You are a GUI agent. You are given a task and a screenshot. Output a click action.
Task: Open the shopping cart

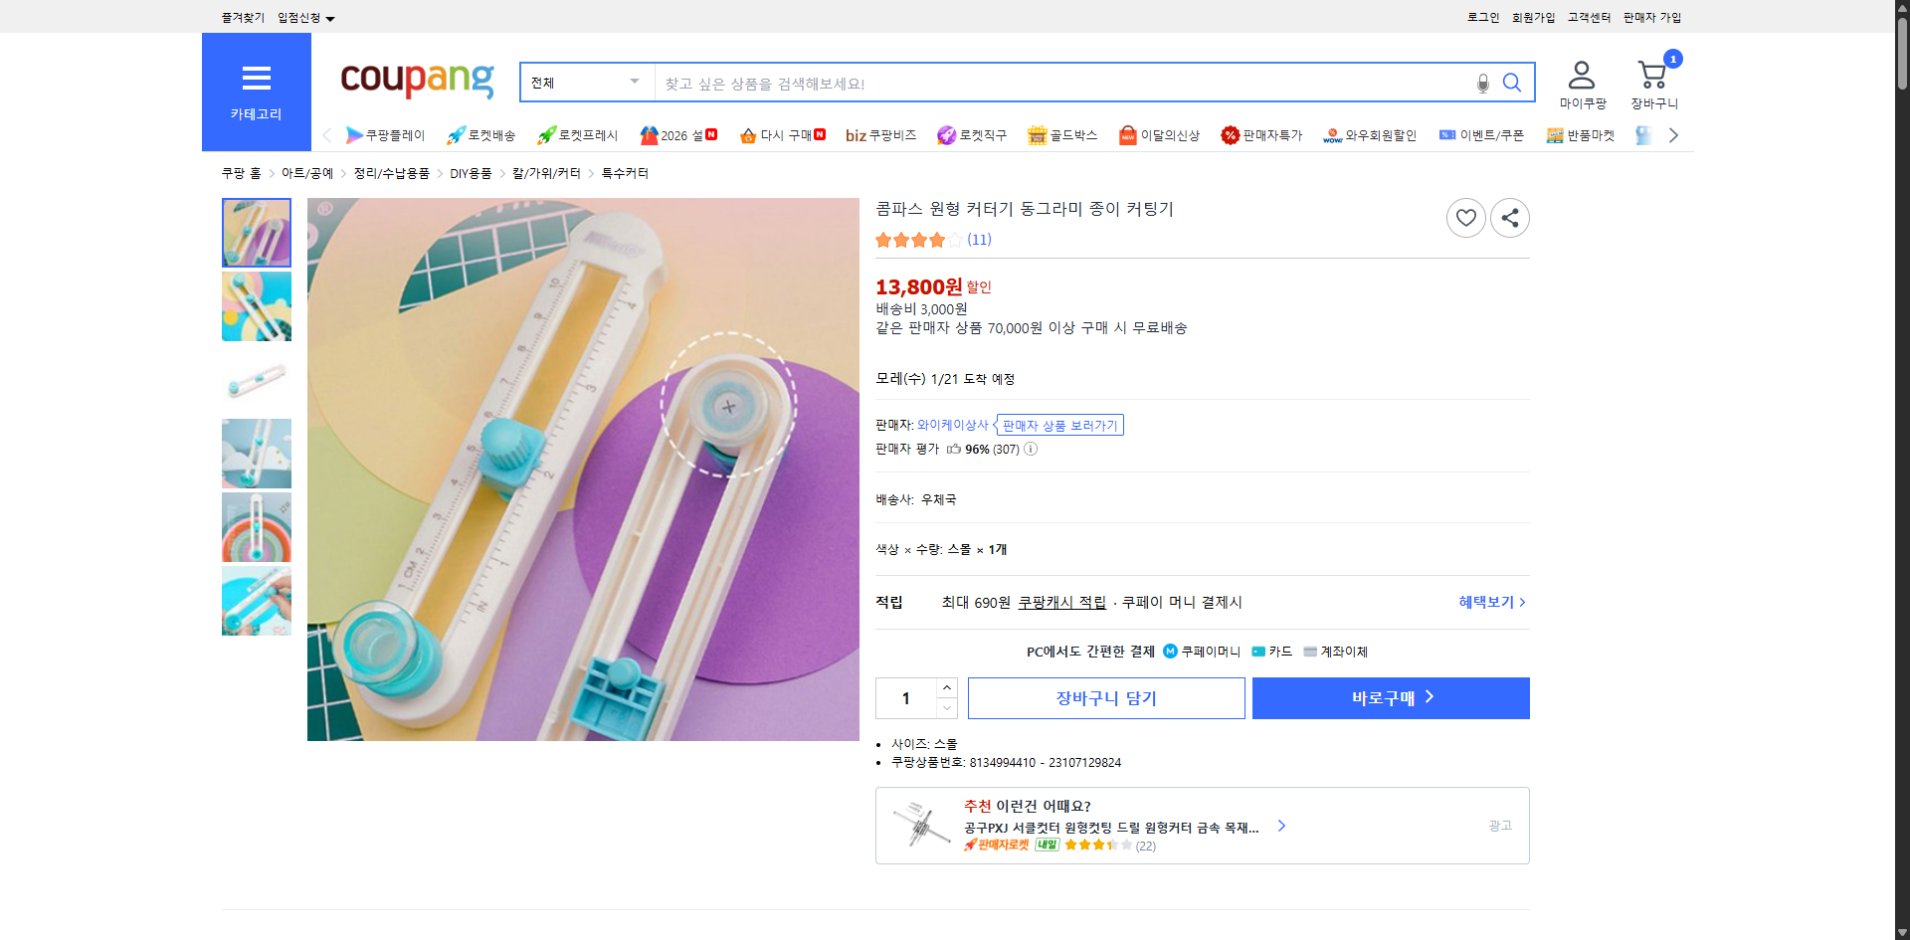coord(1655,73)
